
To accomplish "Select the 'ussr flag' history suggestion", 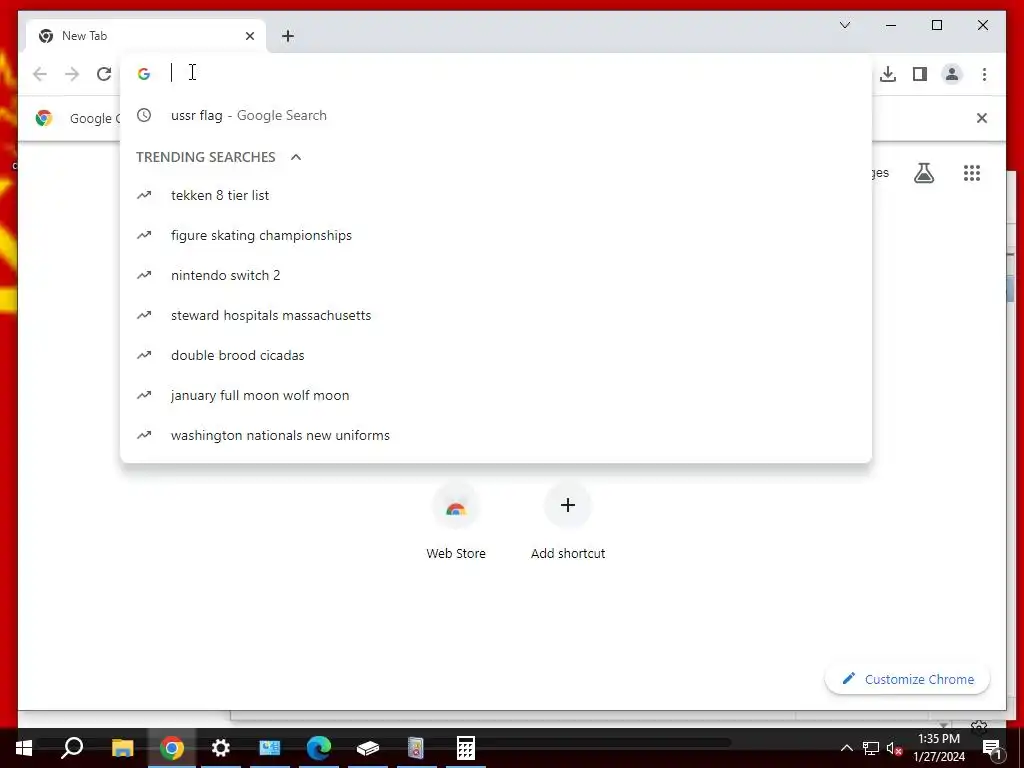I will tap(496, 116).
